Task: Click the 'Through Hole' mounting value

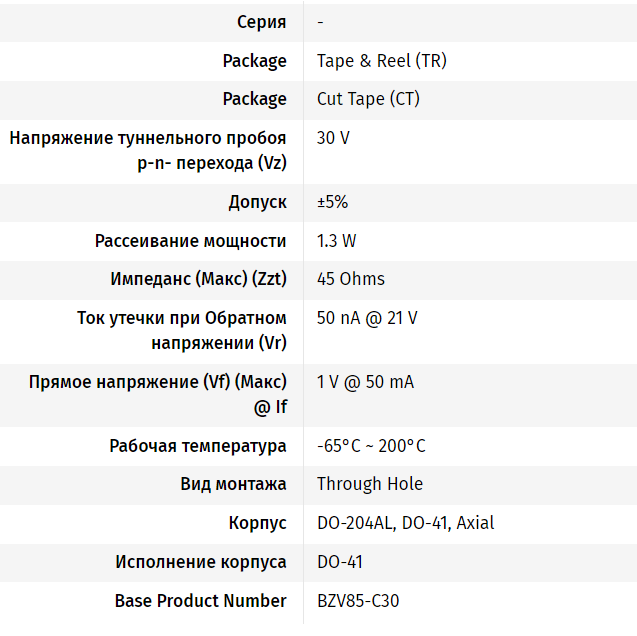Action: 370,484
